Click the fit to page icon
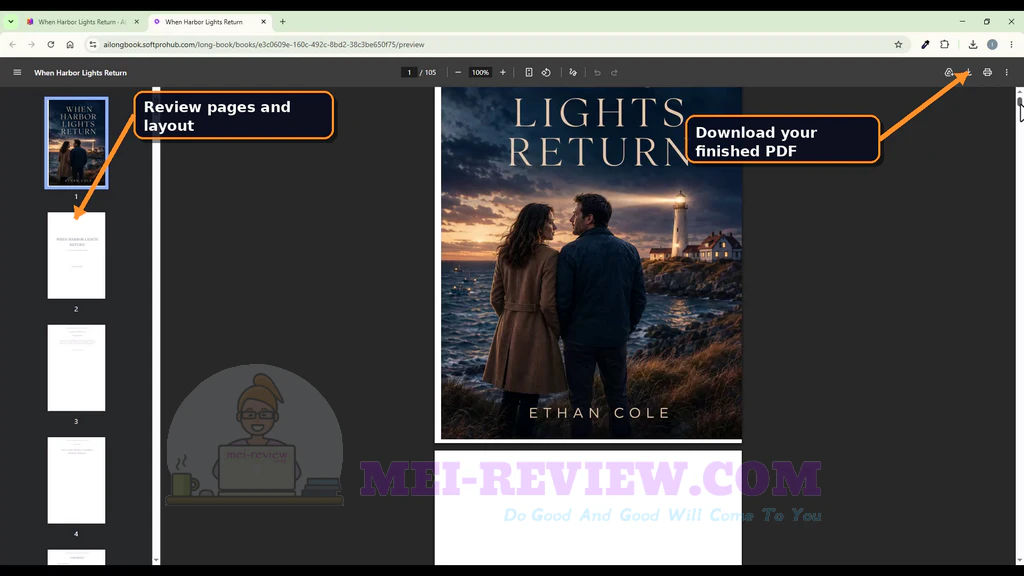1024x576 pixels. pos(529,72)
